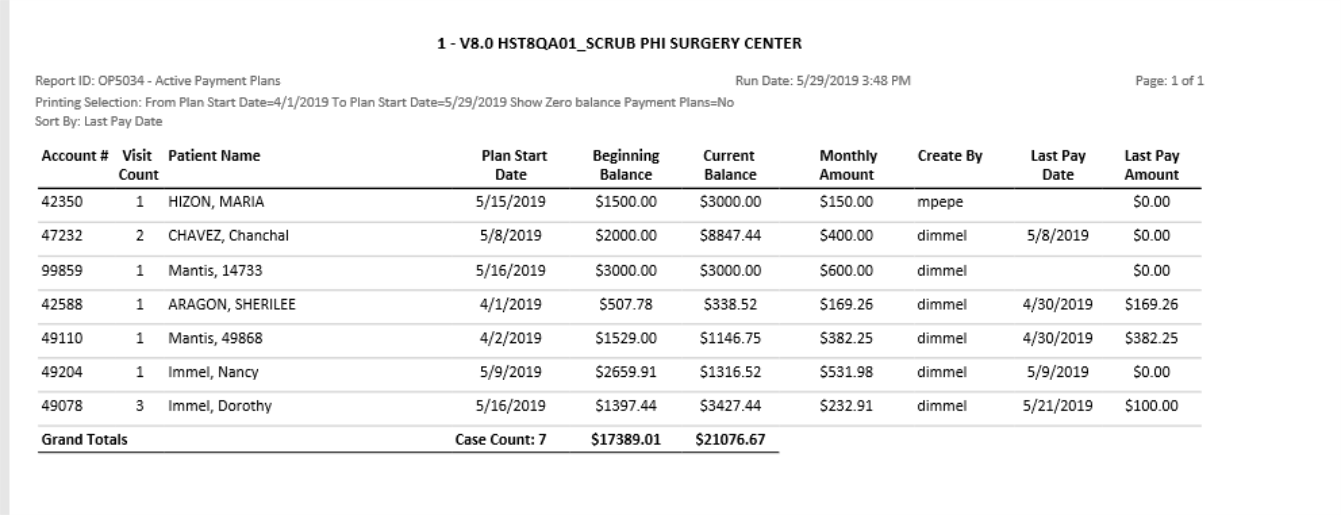Click the Last Pay Date column header

1058,165
